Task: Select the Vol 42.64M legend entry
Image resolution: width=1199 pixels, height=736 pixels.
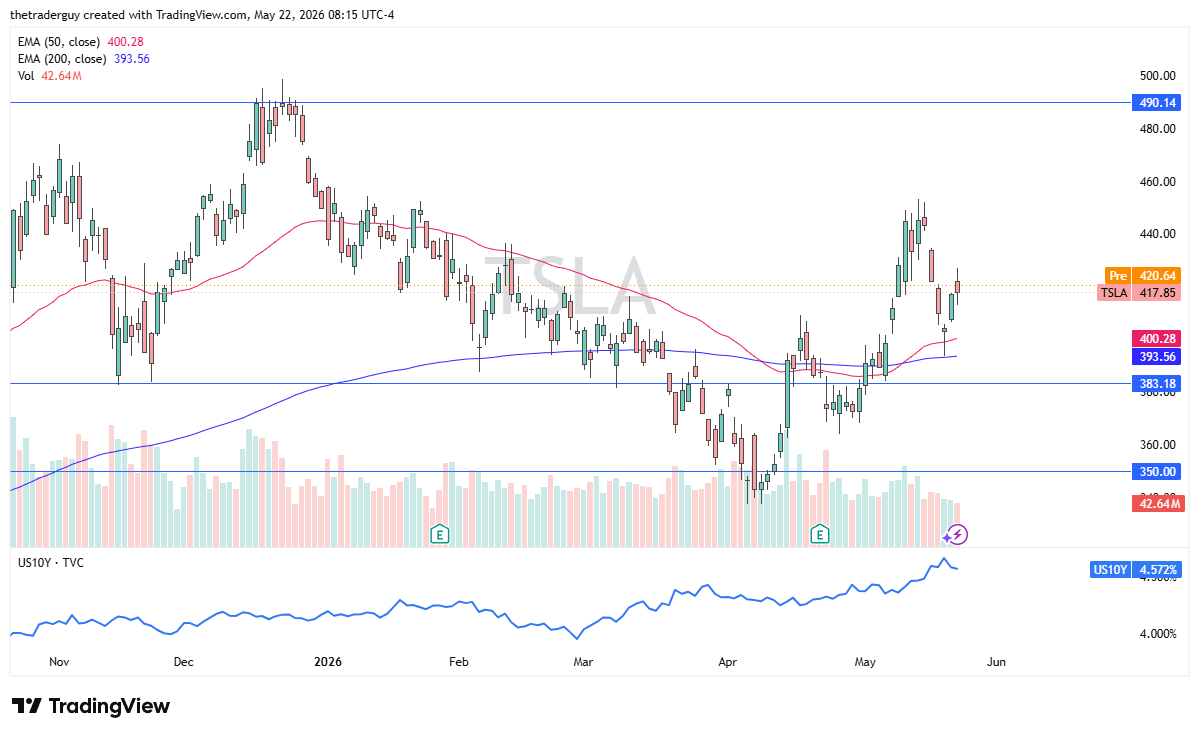Action: tap(49, 76)
